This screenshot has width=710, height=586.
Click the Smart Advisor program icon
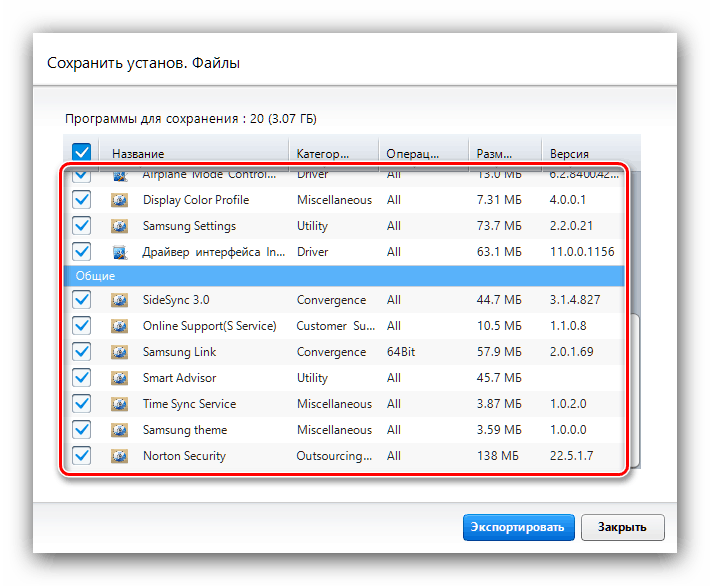(120, 378)
